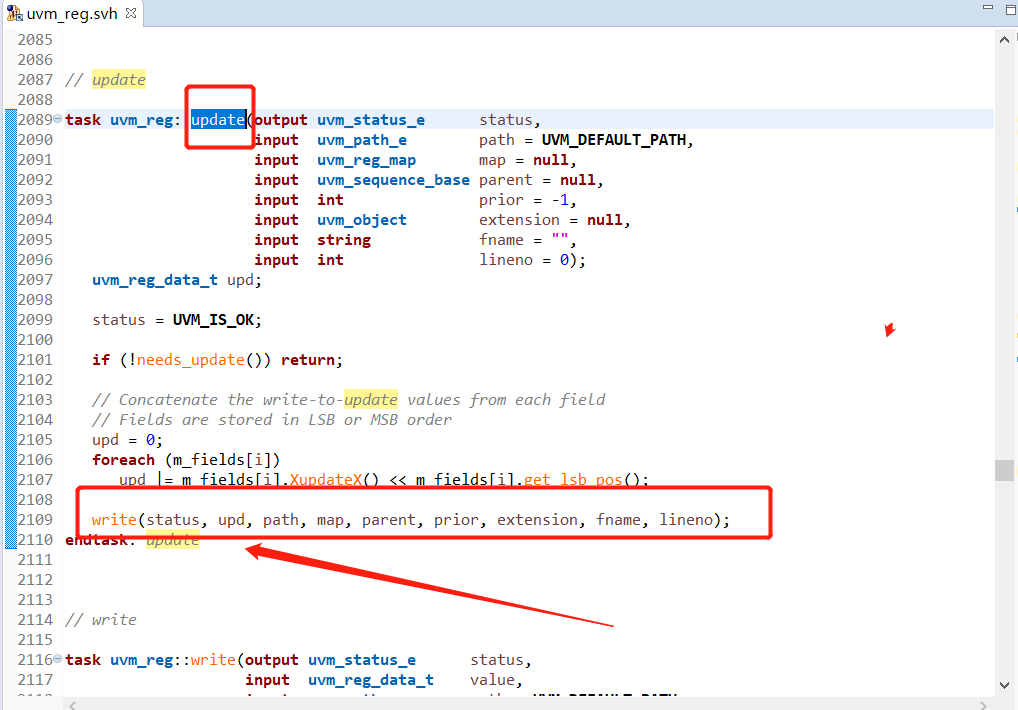Click 'uvm_path_e' type on line 2090

[362, 140]
